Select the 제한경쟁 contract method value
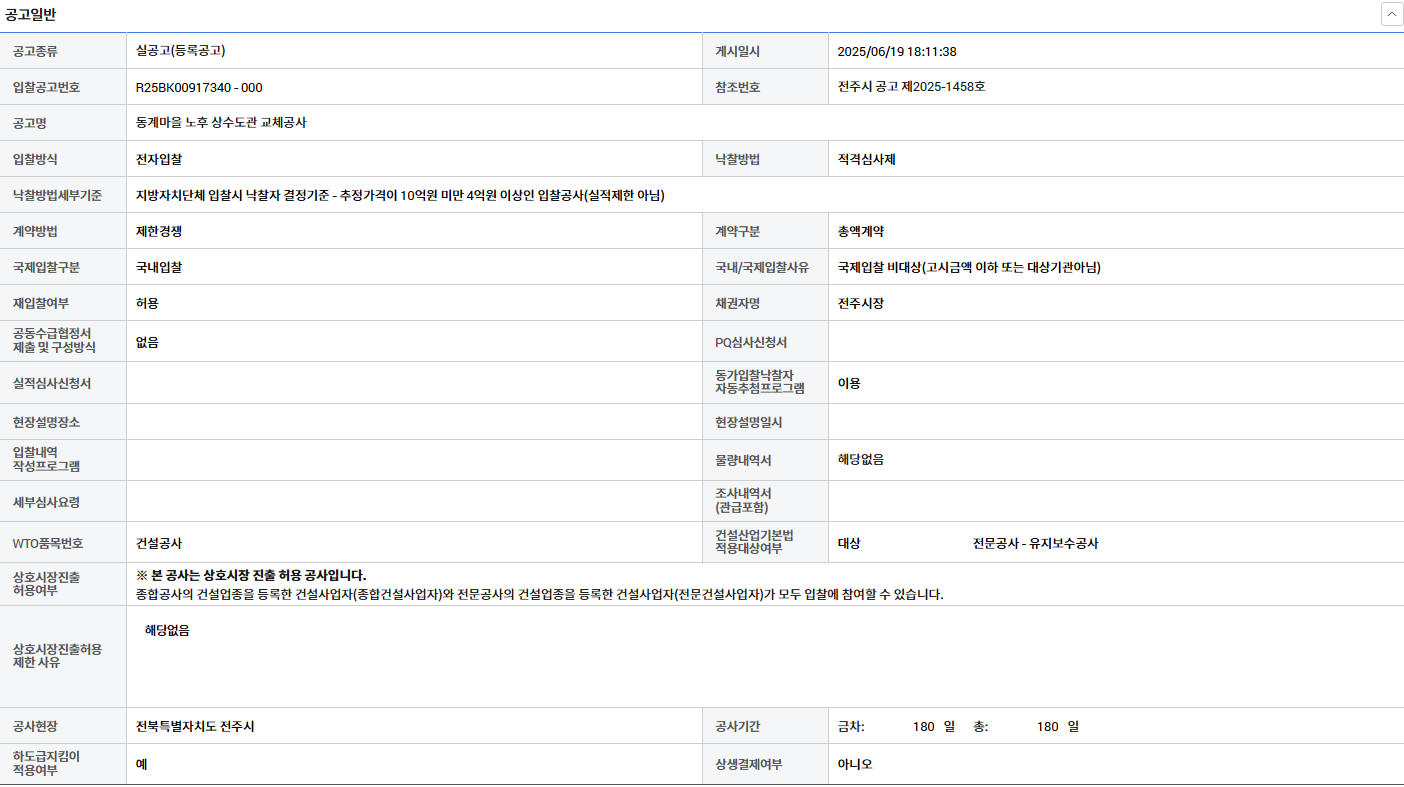Image resolution: width=1404 pixels, height=787 pixels. pyautogui.click(x=159, y=231)
